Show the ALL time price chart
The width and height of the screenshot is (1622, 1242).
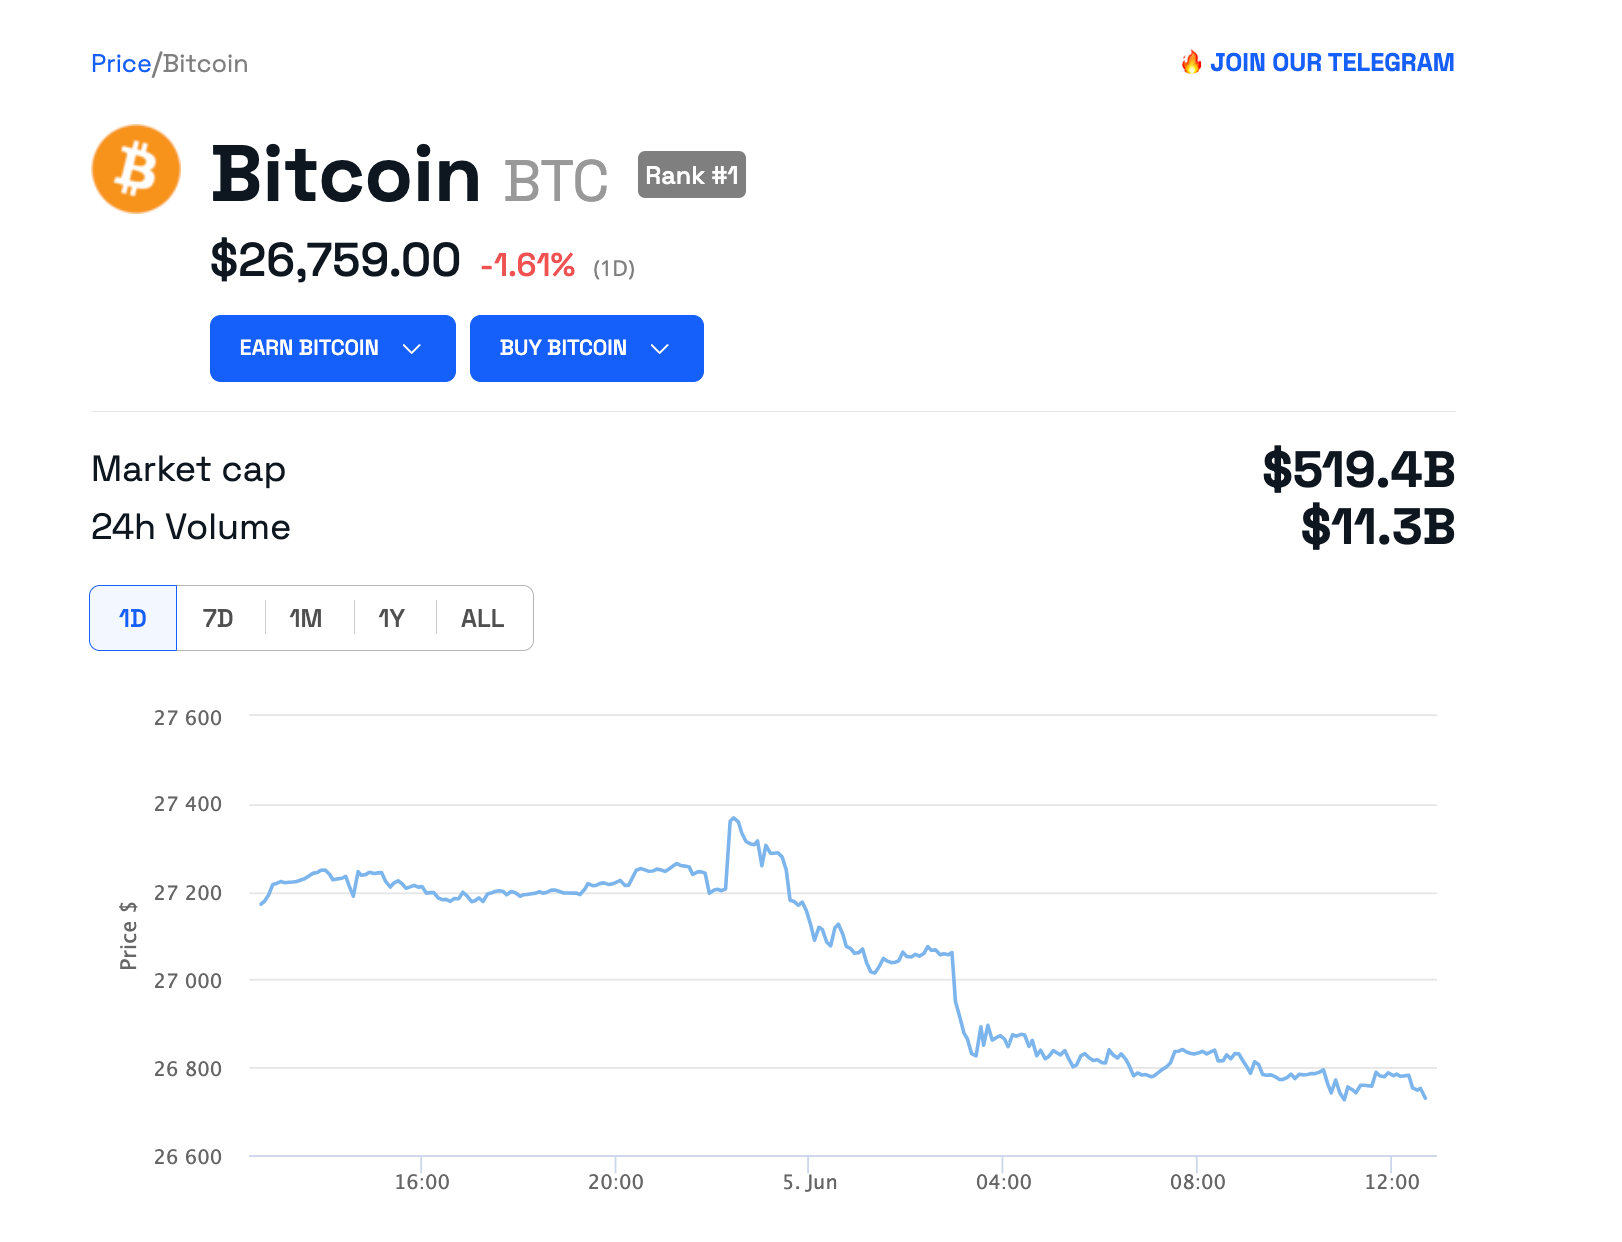click(x=482, y=619)
